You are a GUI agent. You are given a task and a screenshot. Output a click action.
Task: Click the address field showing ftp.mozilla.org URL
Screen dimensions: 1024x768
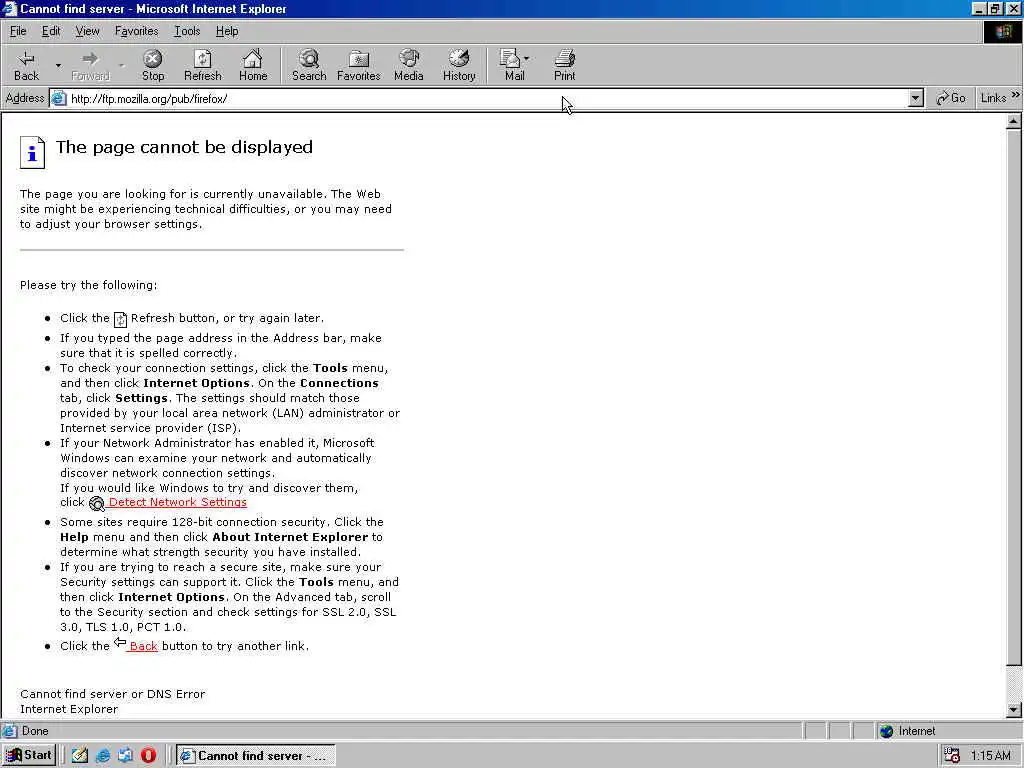[x=487, y=99]
